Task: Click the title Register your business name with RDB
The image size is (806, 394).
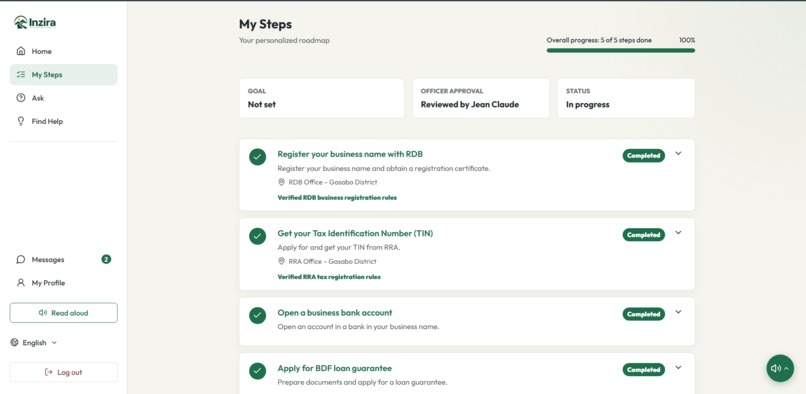Action: point(350,154)
